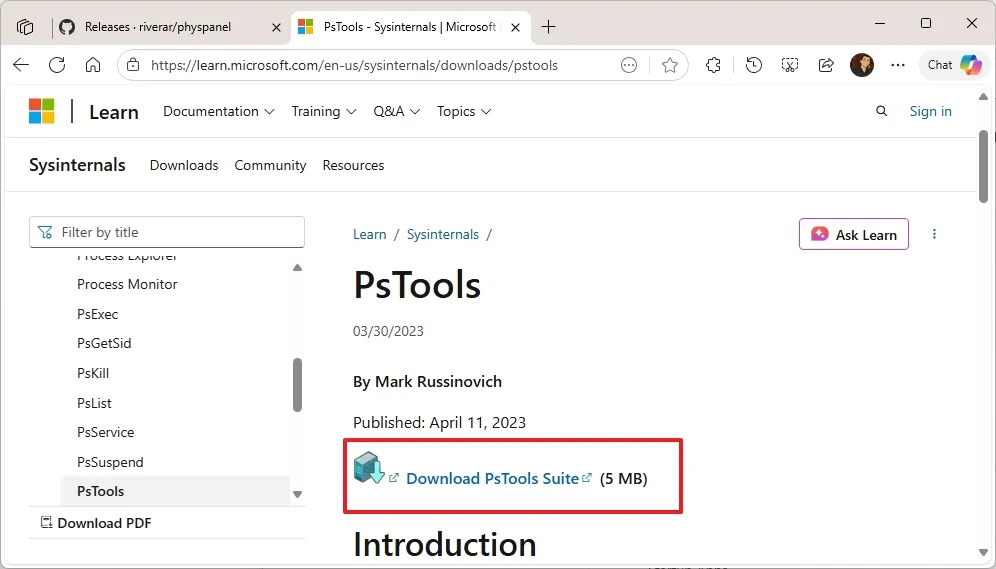Click the Share icon in toolbar
996x569 pixels.
[826, 65]
